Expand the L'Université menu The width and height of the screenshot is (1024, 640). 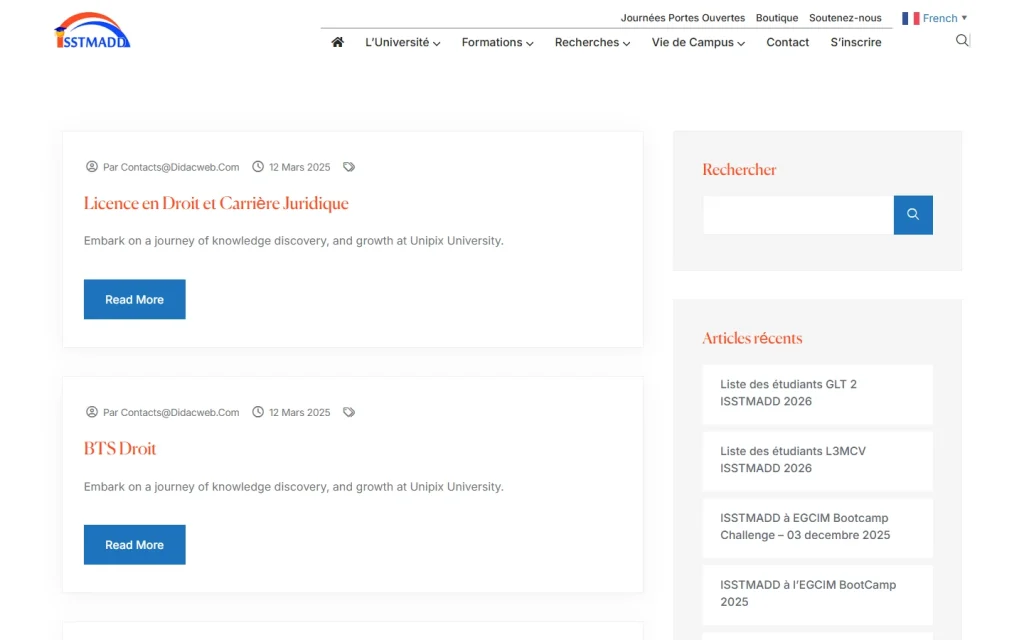tap(402, 42)
